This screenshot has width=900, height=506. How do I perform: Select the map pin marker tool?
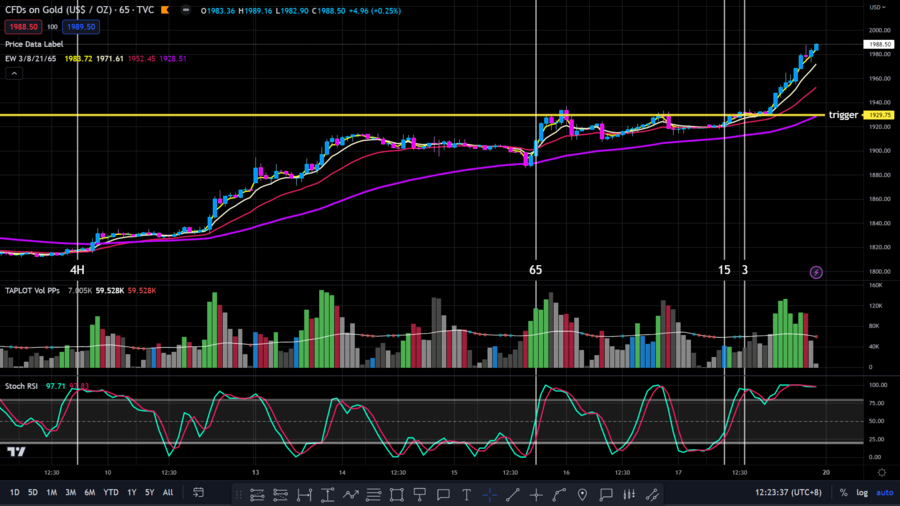[x=582, y=495]
